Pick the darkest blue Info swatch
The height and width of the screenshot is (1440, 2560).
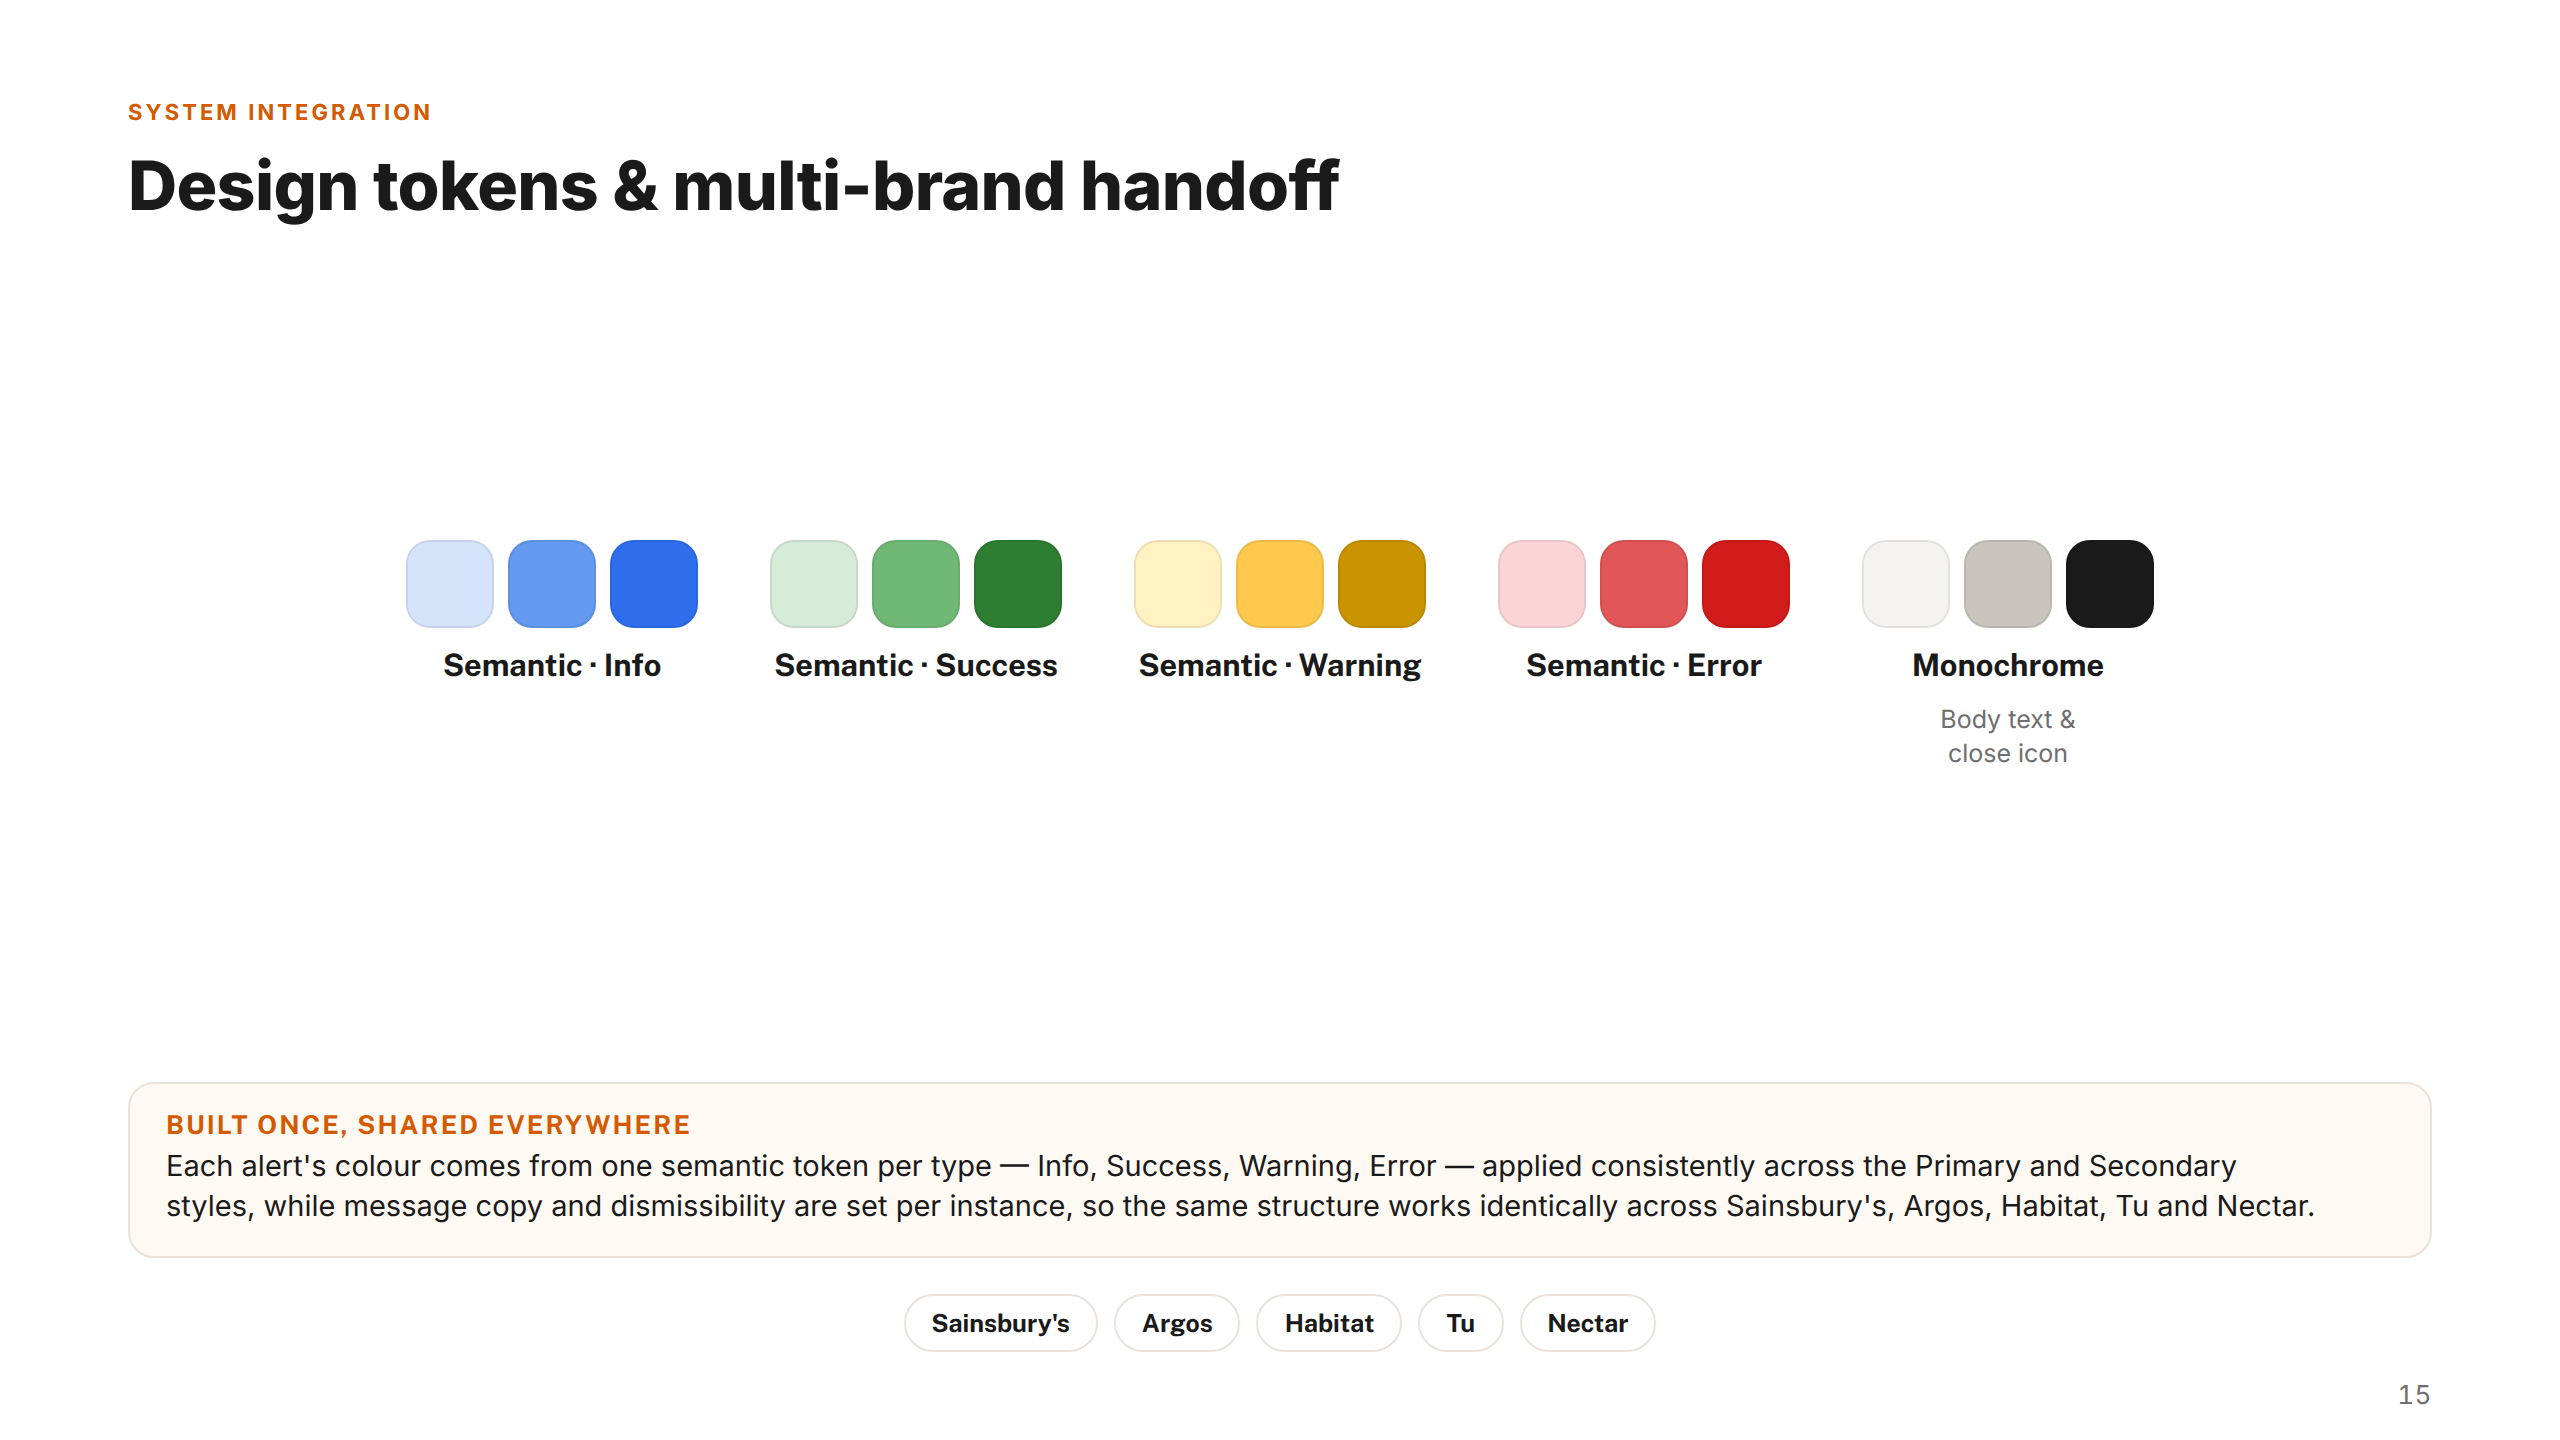(654, 584)
